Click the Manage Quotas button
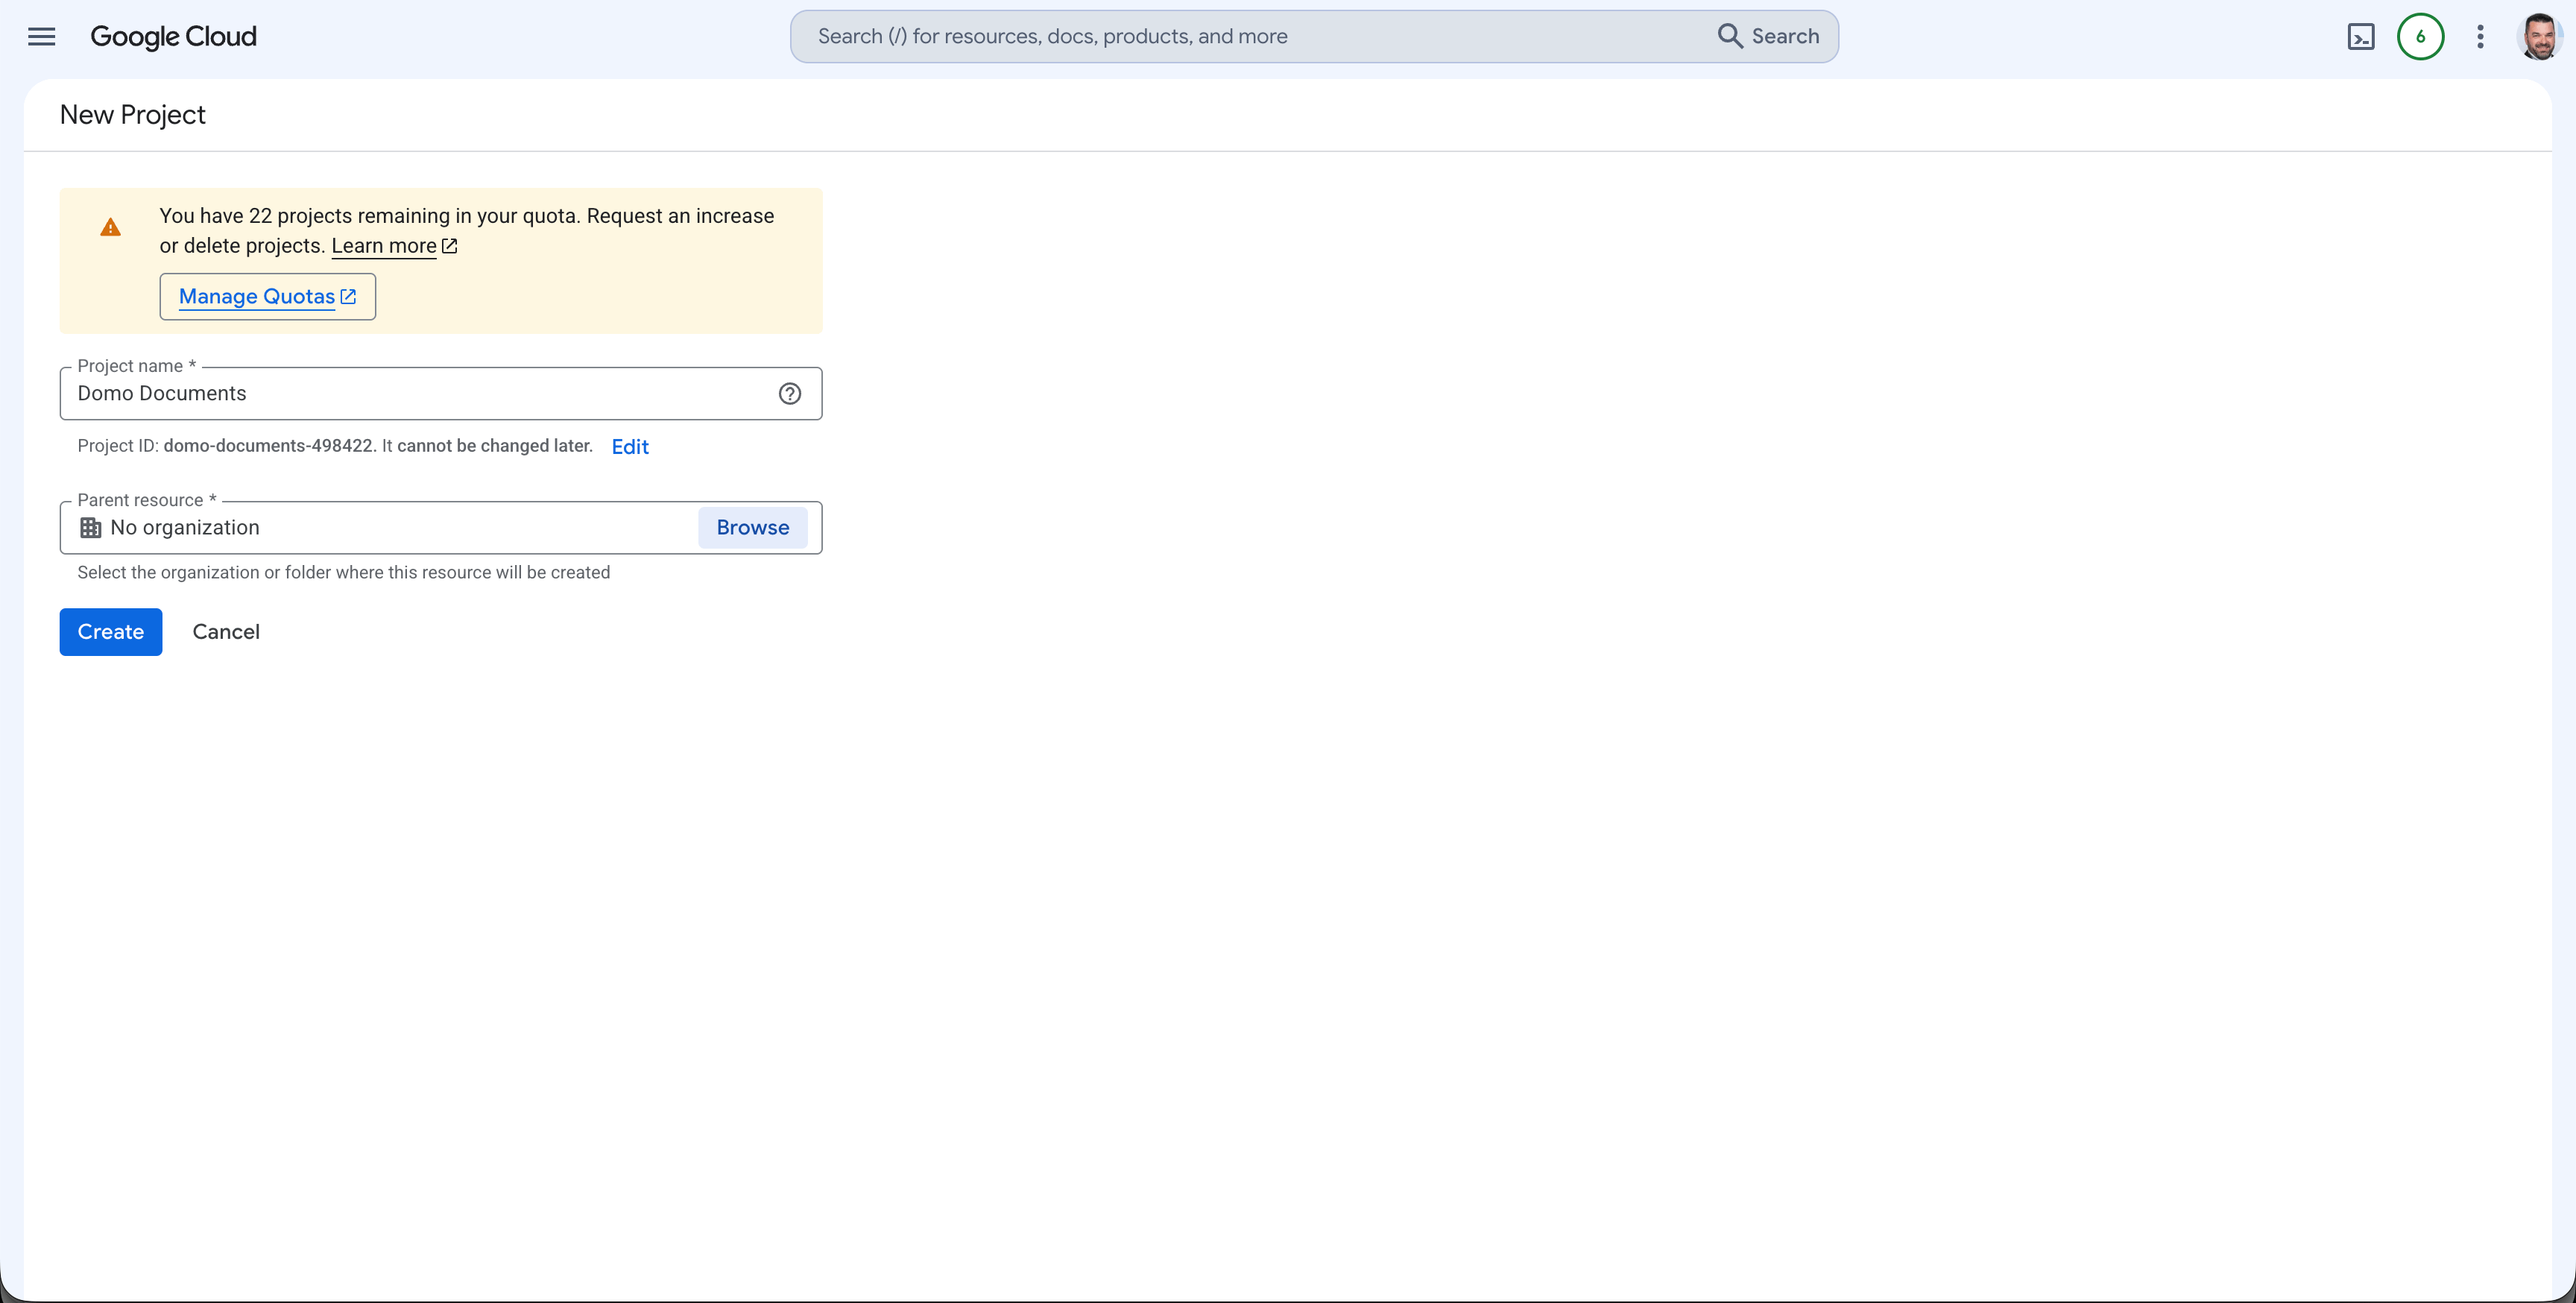The image size is (2576, 1303). pyautogui.click(x=267, y=297)
